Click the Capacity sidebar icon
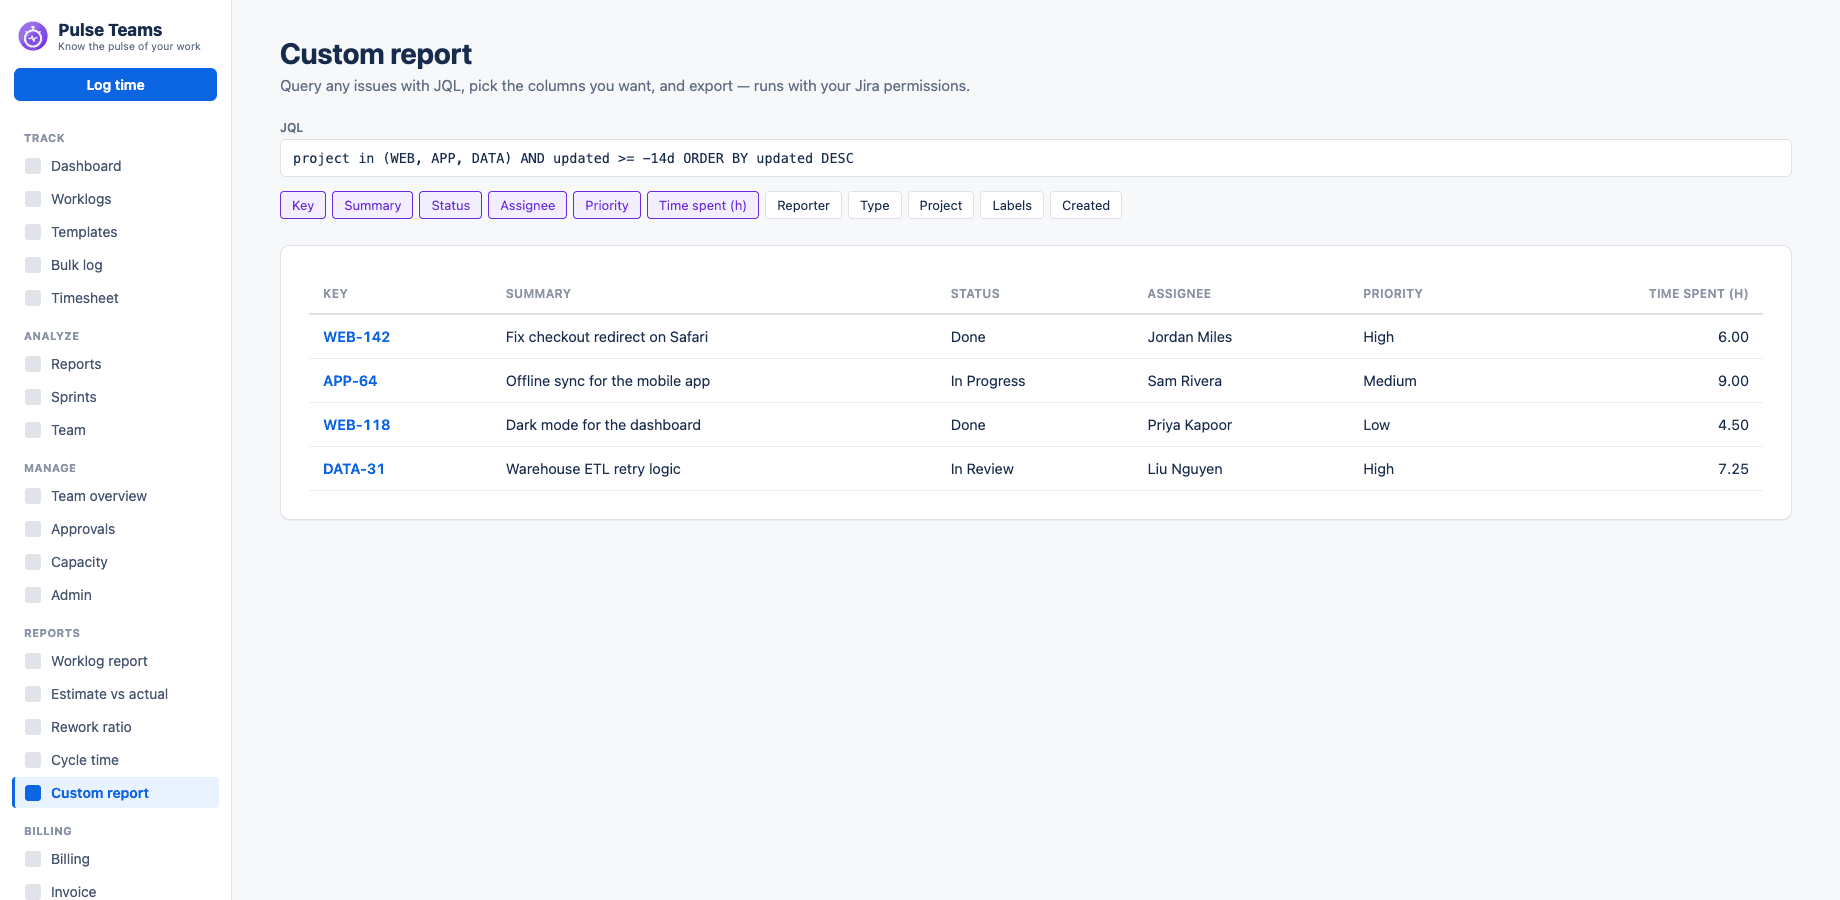Screen dimensions: 1840x900 click(x=33, y=562)
